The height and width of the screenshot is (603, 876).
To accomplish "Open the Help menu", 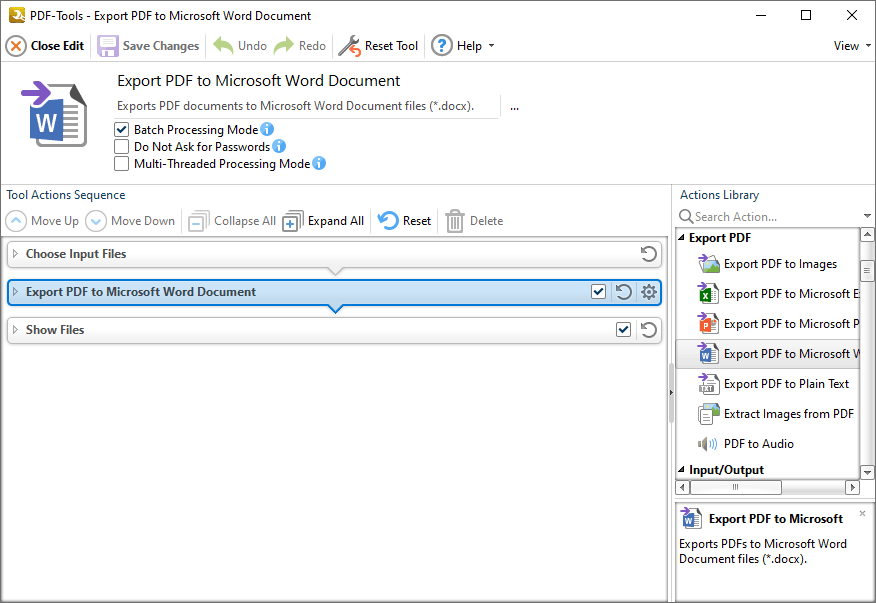I will coord(456,46).
